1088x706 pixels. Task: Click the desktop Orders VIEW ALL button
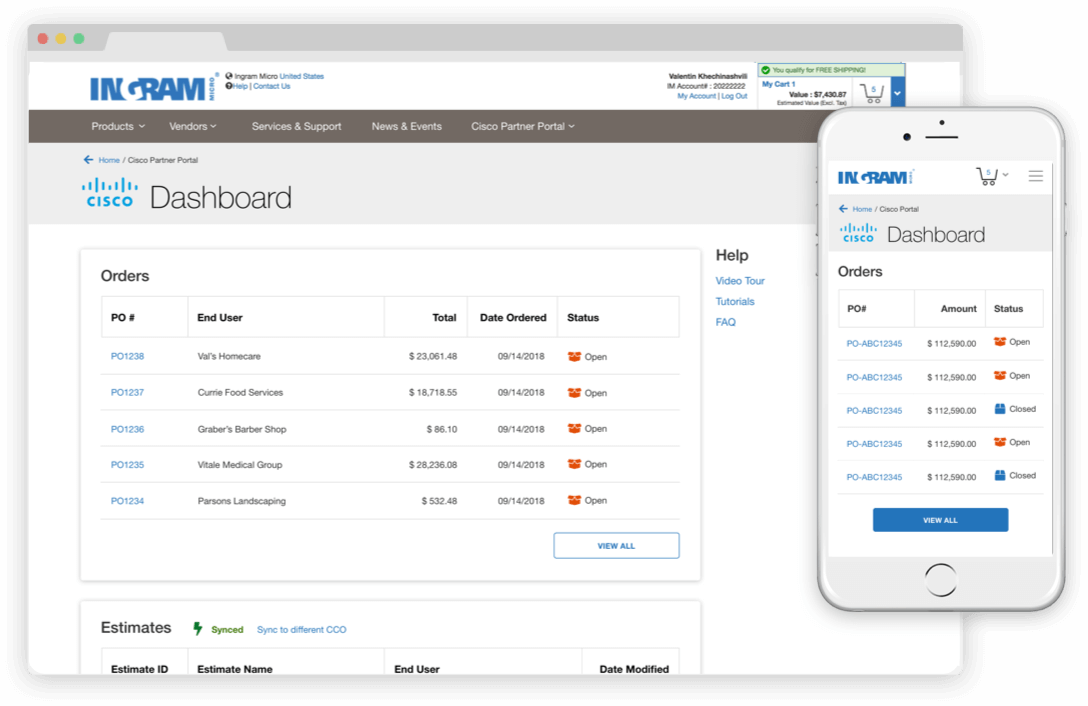tap(616, 546)
